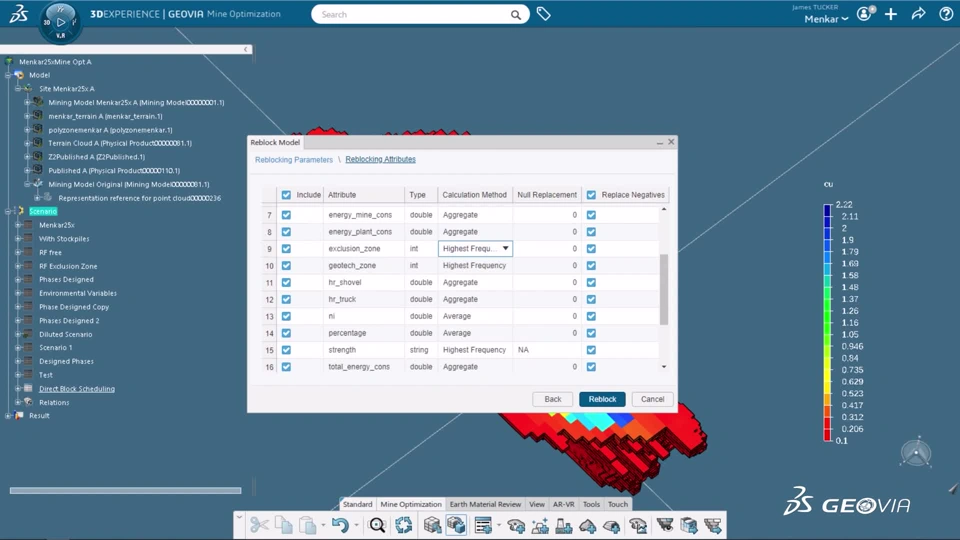Expand the Scenario tree node

coord(8,211)
